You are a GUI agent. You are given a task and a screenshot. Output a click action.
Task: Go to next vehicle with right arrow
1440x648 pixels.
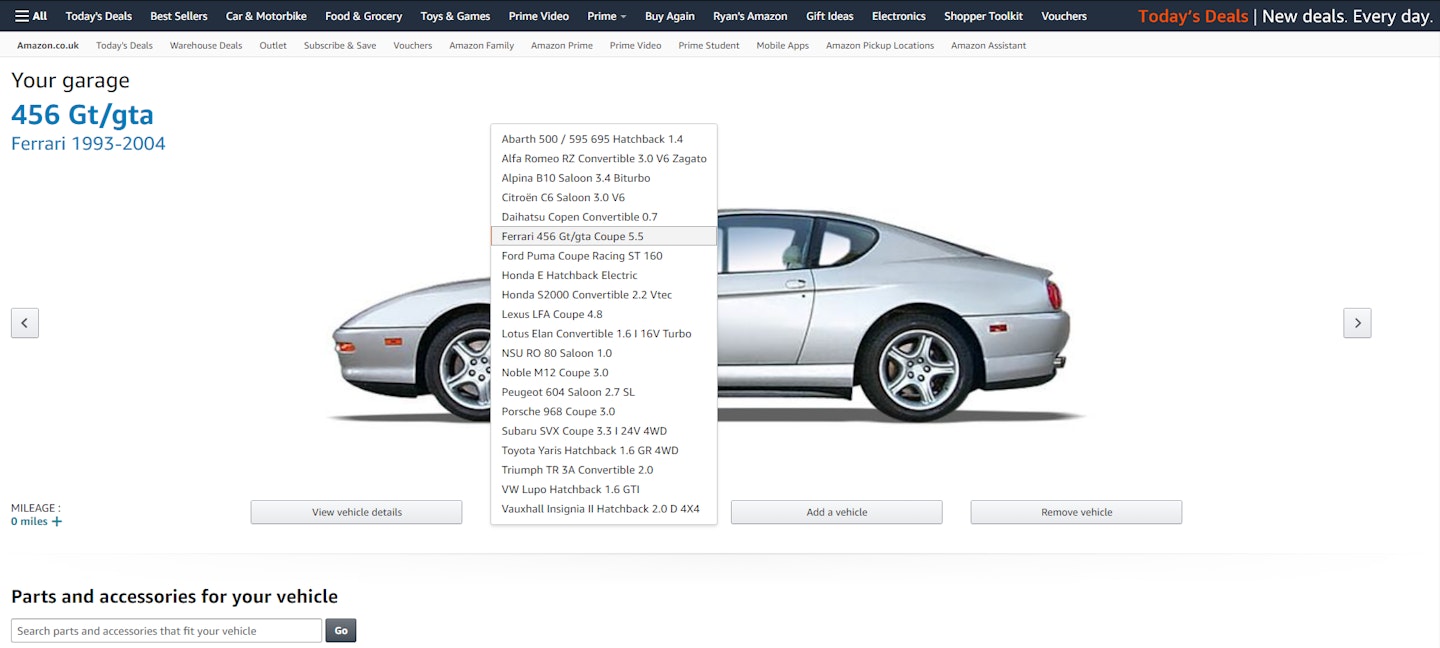pyautogui.click(x=1357, y=323)
